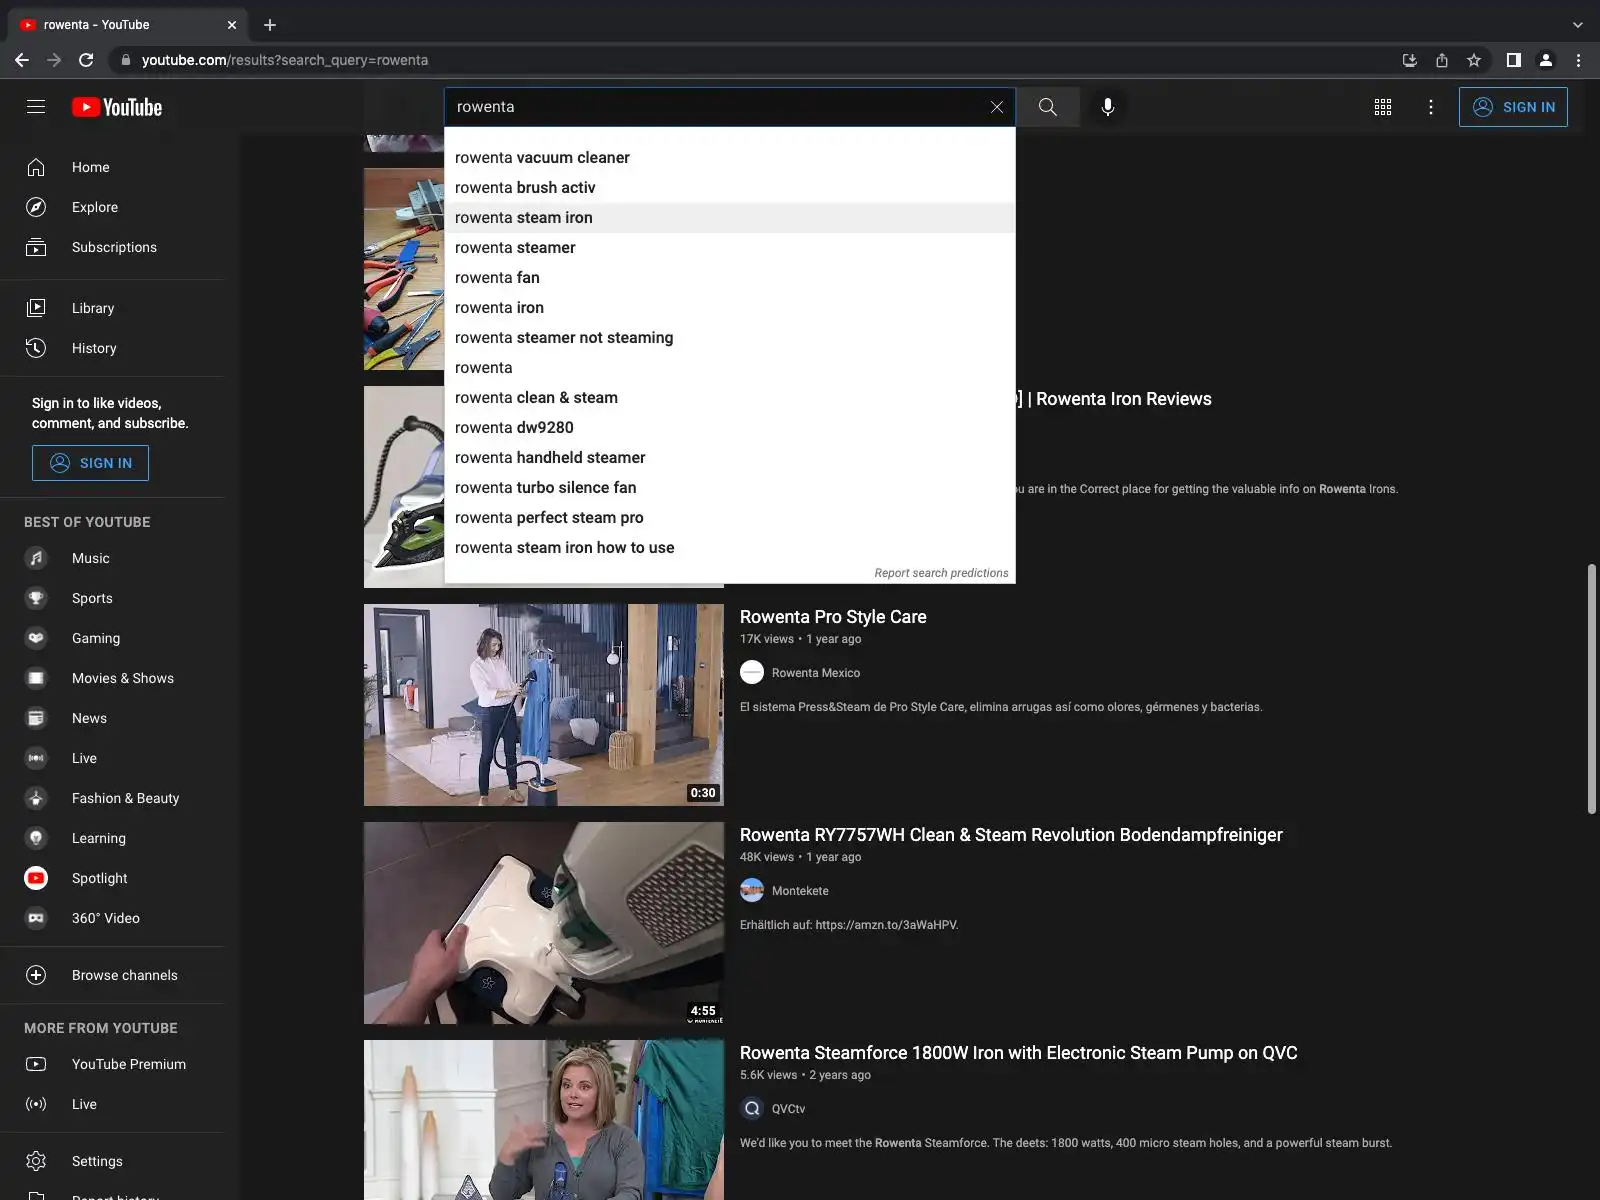This screenshot has width=1600, height=1200.
Task: Open YouTube Premium
Action: pyautogui.click(x=112, y=1064)
